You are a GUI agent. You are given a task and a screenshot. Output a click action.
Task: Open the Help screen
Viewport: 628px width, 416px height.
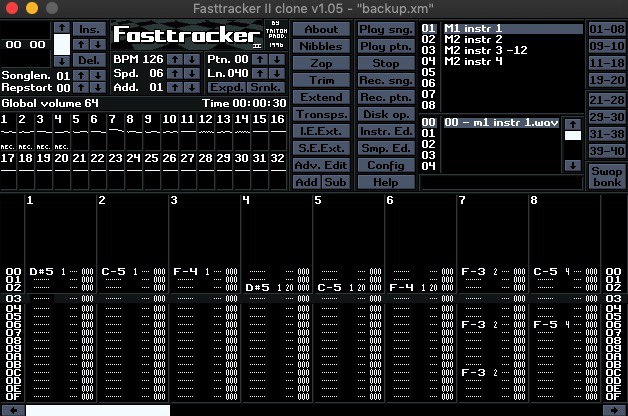pyautogui.click(x=386, y=182)
